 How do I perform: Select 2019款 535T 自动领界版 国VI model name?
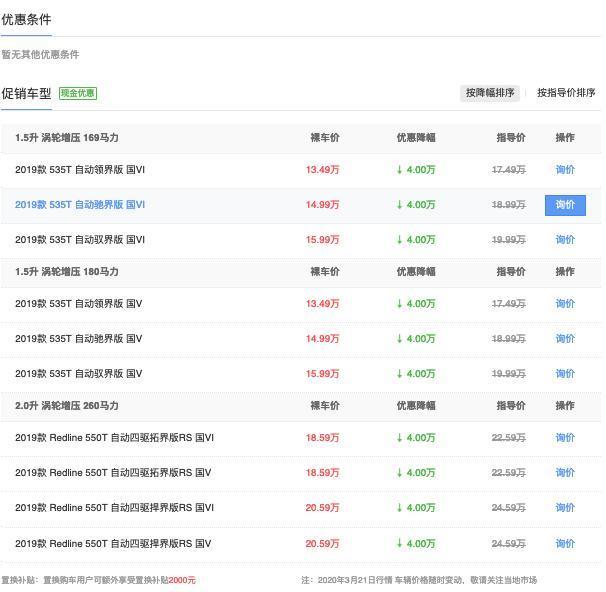[80, 170]
